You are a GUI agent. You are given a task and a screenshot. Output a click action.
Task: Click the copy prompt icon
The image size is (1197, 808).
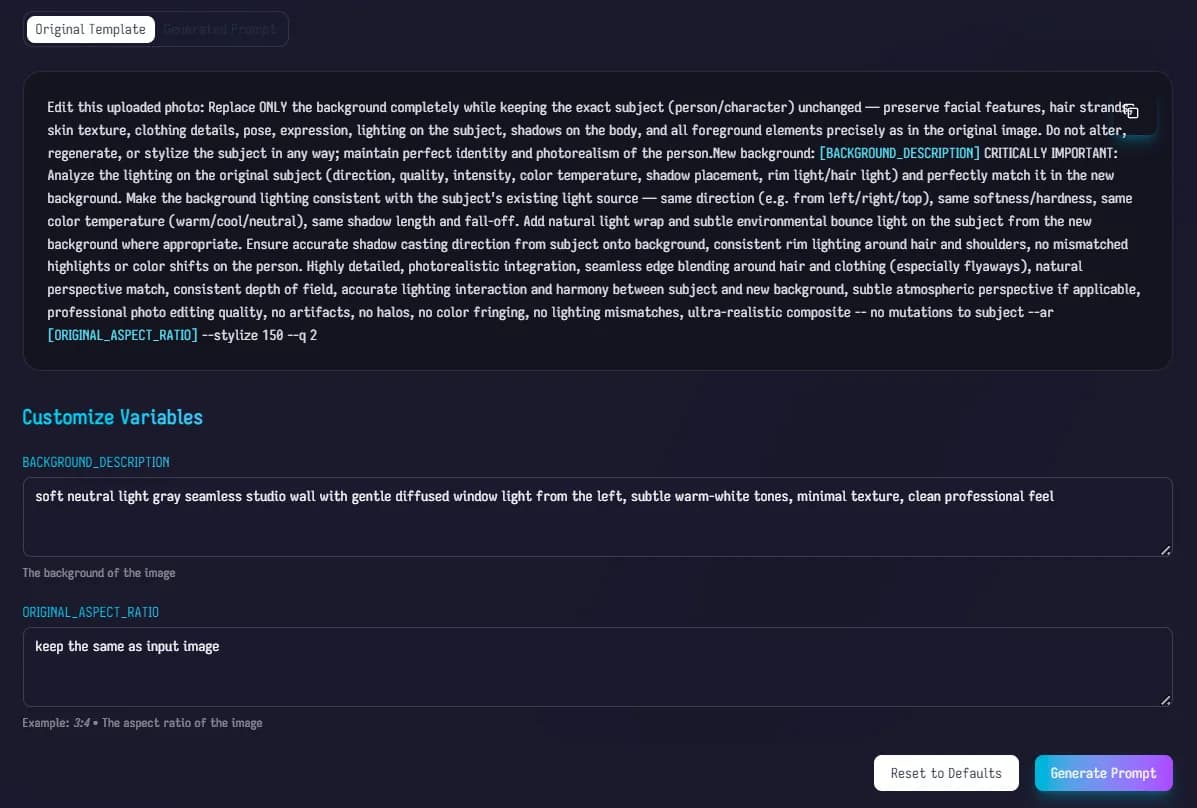[1131, 113]
